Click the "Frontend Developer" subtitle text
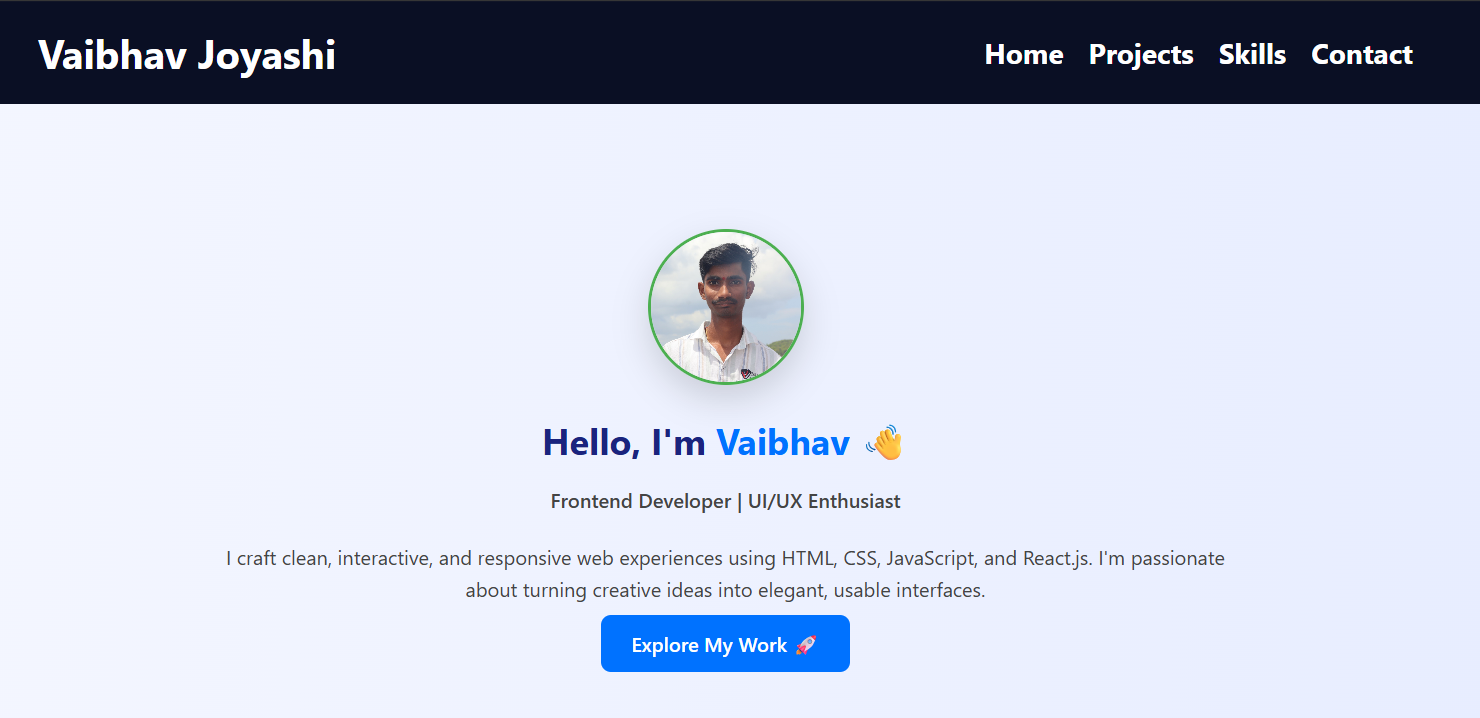This screenshot has width=1480, height=718. click(x=640, y=501)
